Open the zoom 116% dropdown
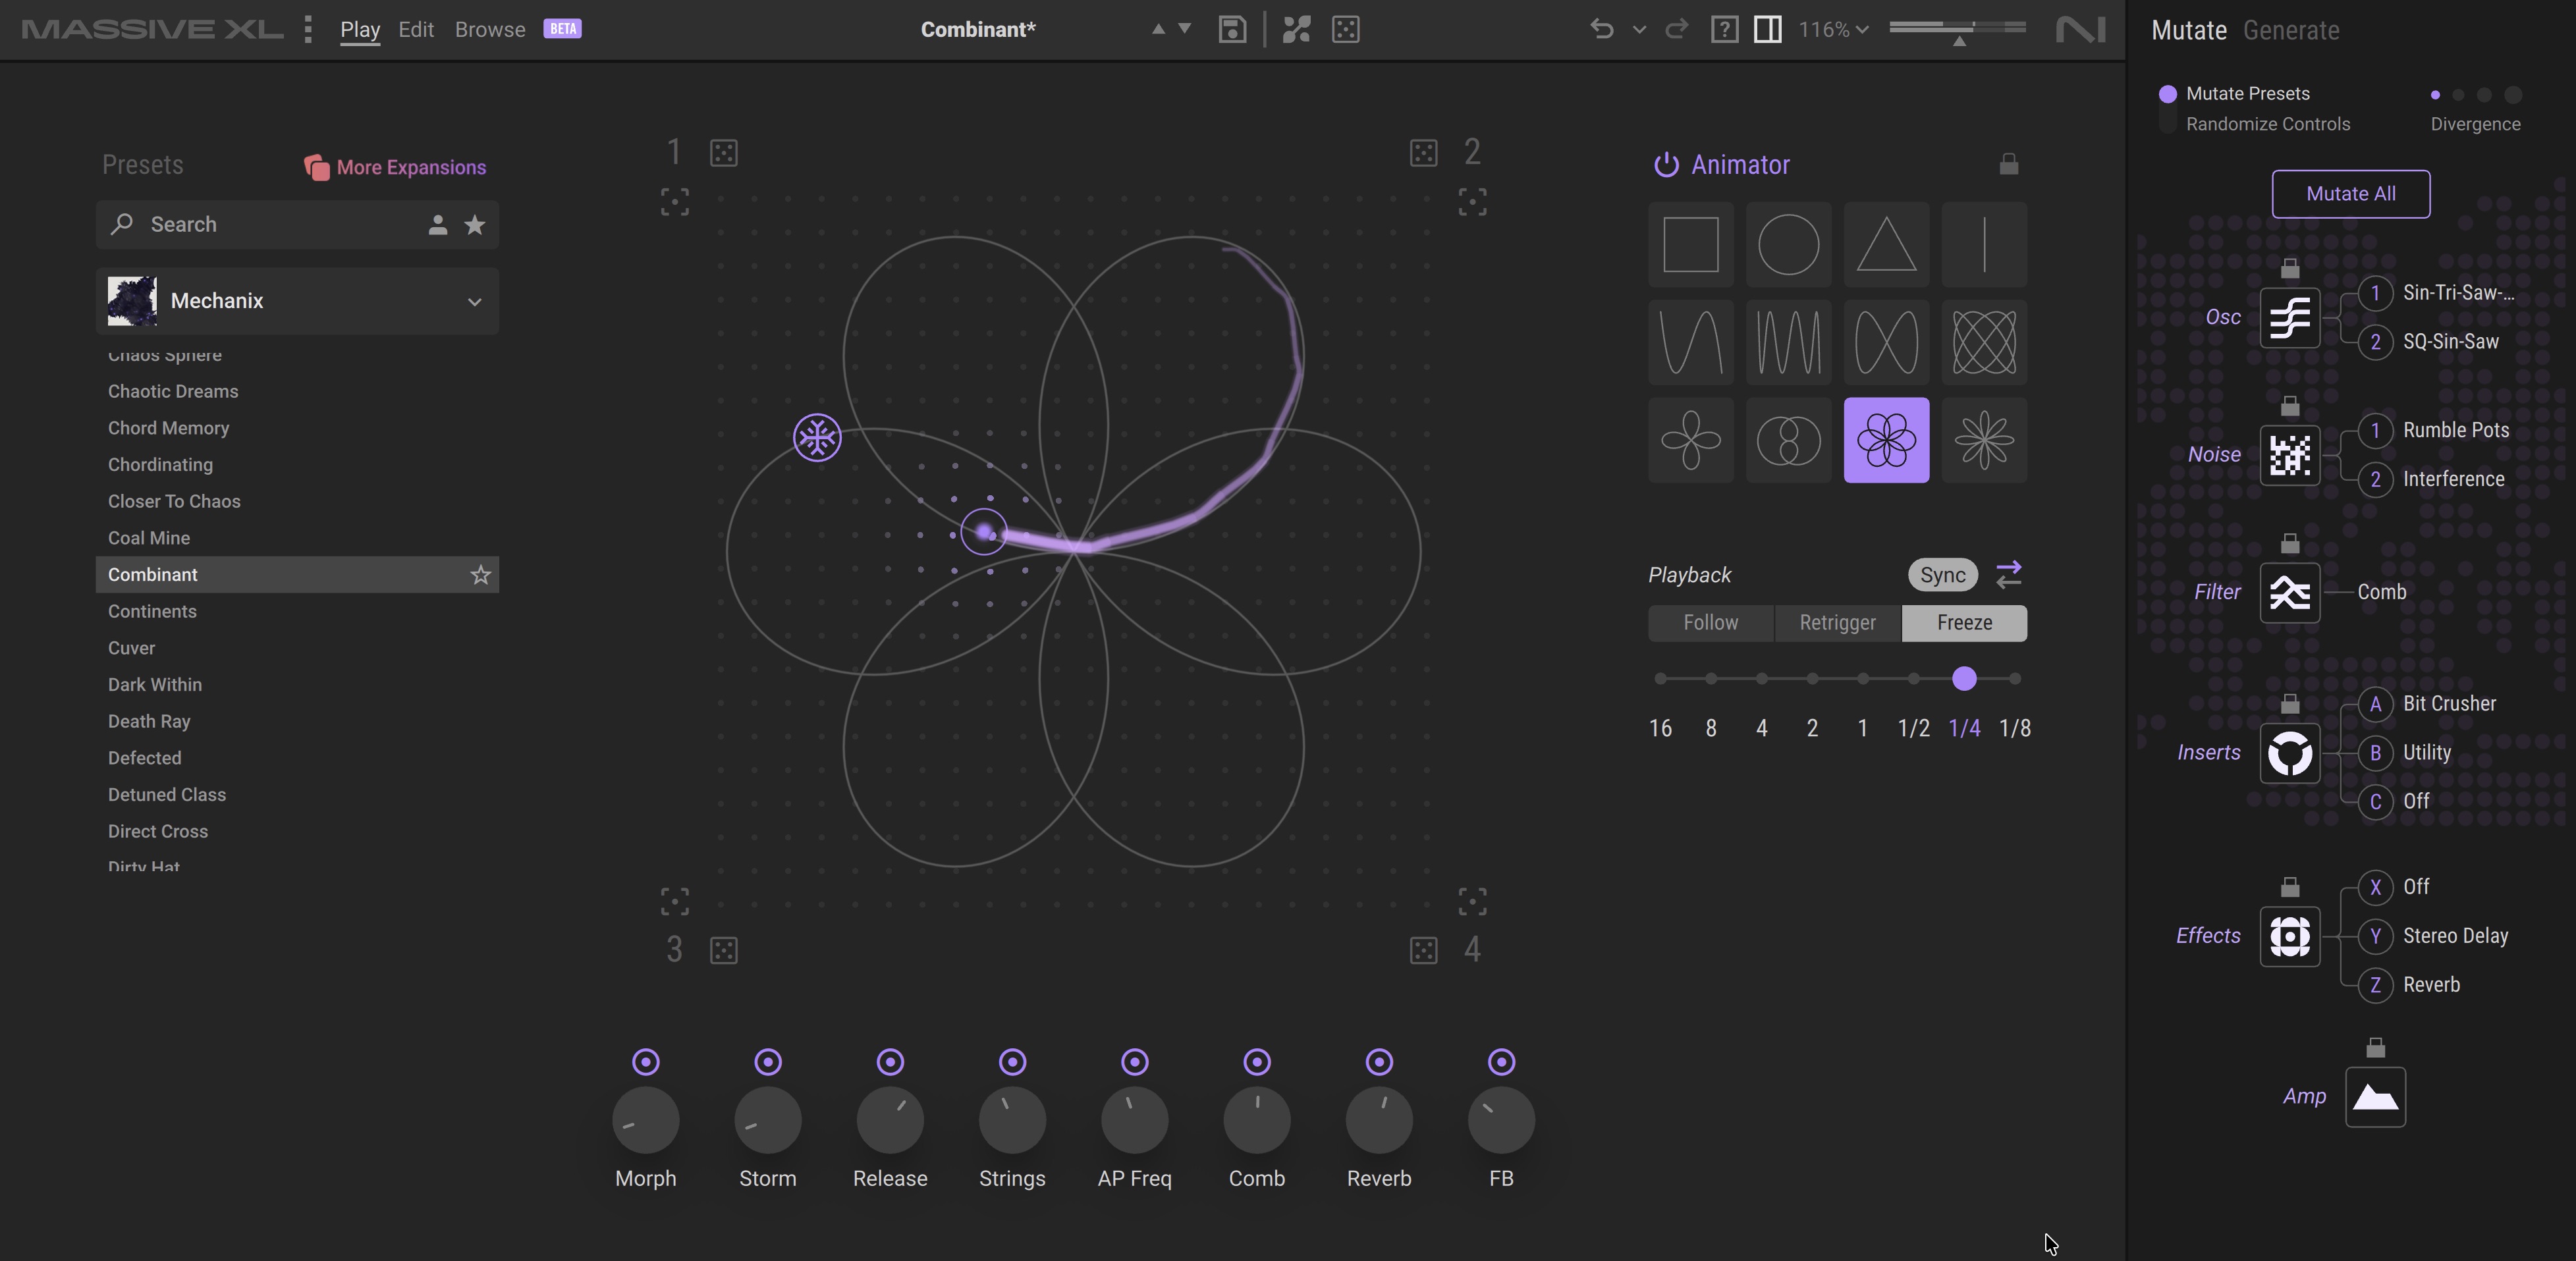2576x1261 pixels. [x=1833, y=29]
